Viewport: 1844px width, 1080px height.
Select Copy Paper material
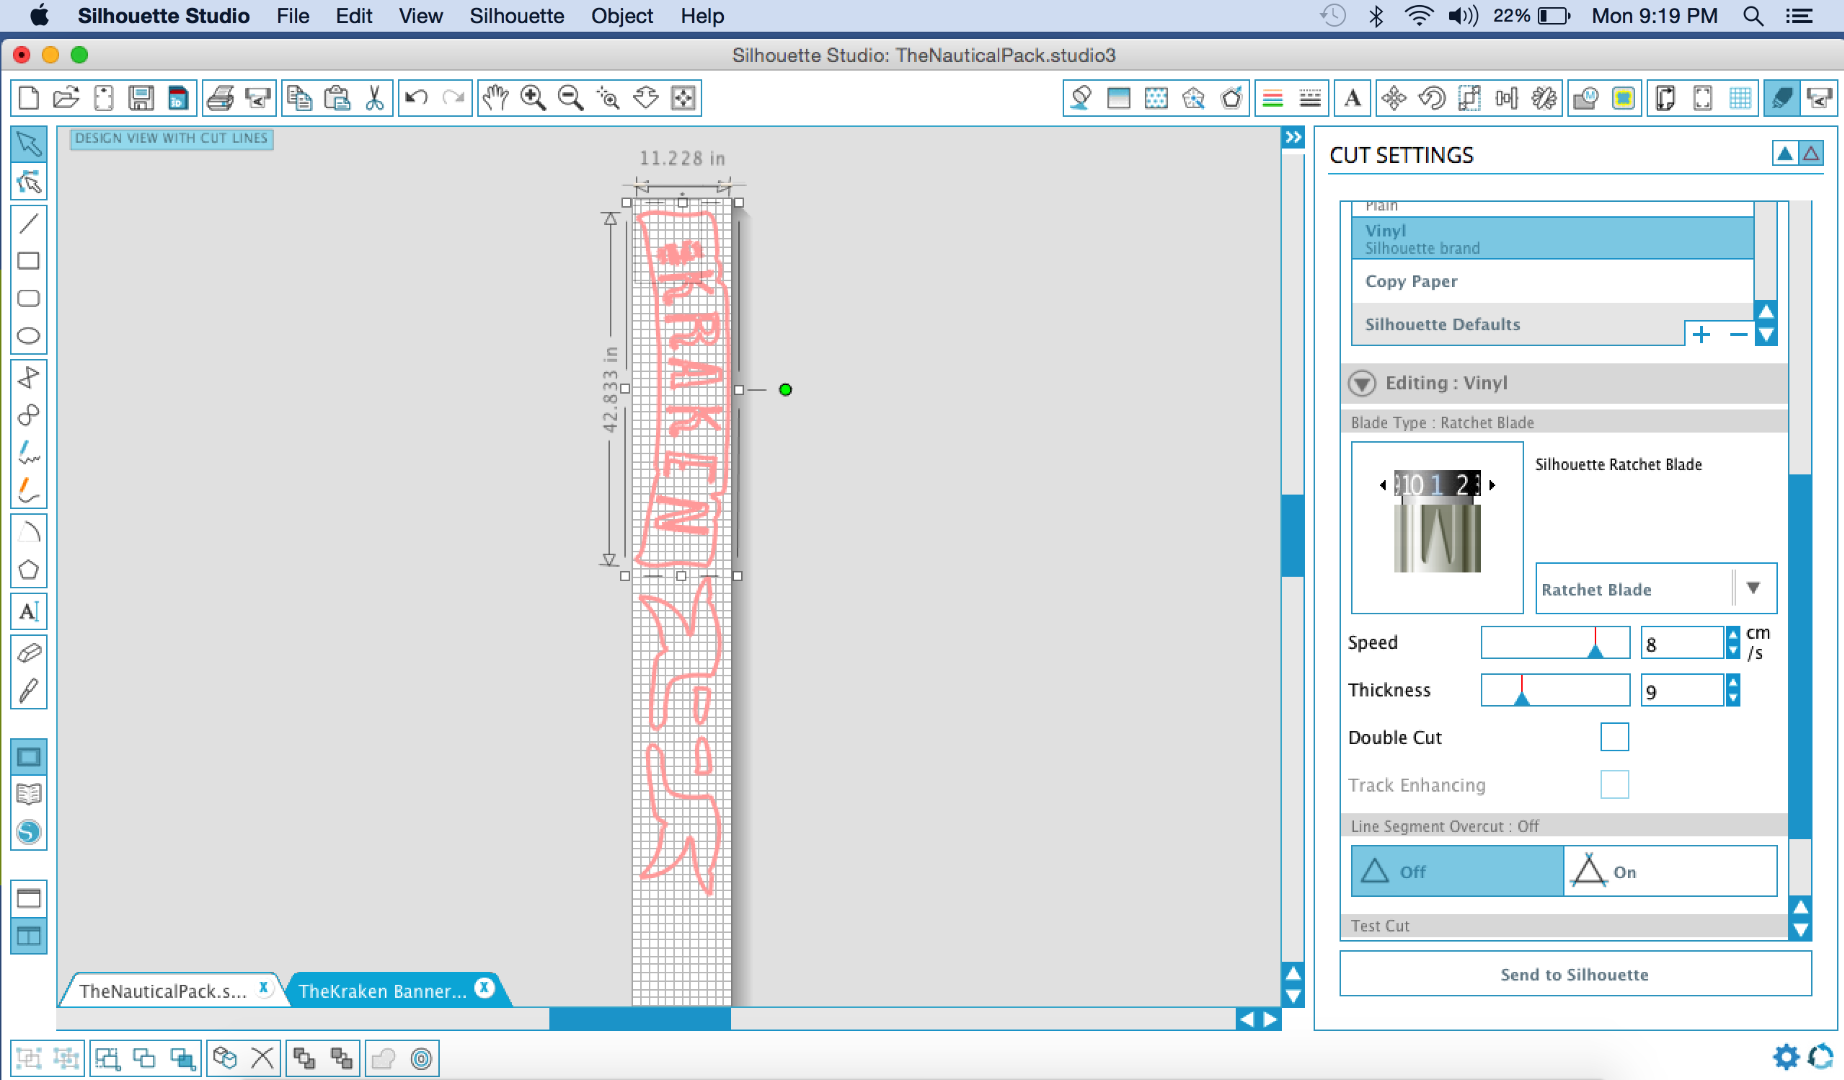[x=1553, y=281]
